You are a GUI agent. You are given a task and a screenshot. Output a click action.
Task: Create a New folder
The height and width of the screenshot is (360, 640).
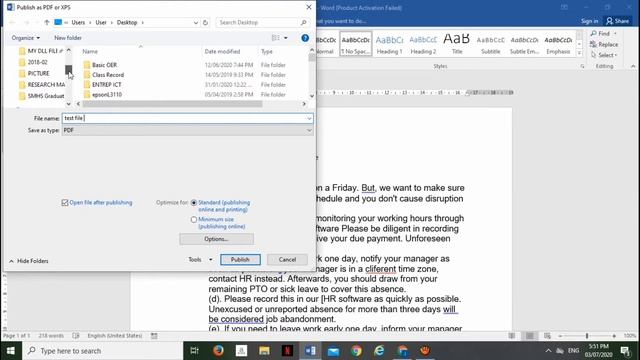[68, 38]
